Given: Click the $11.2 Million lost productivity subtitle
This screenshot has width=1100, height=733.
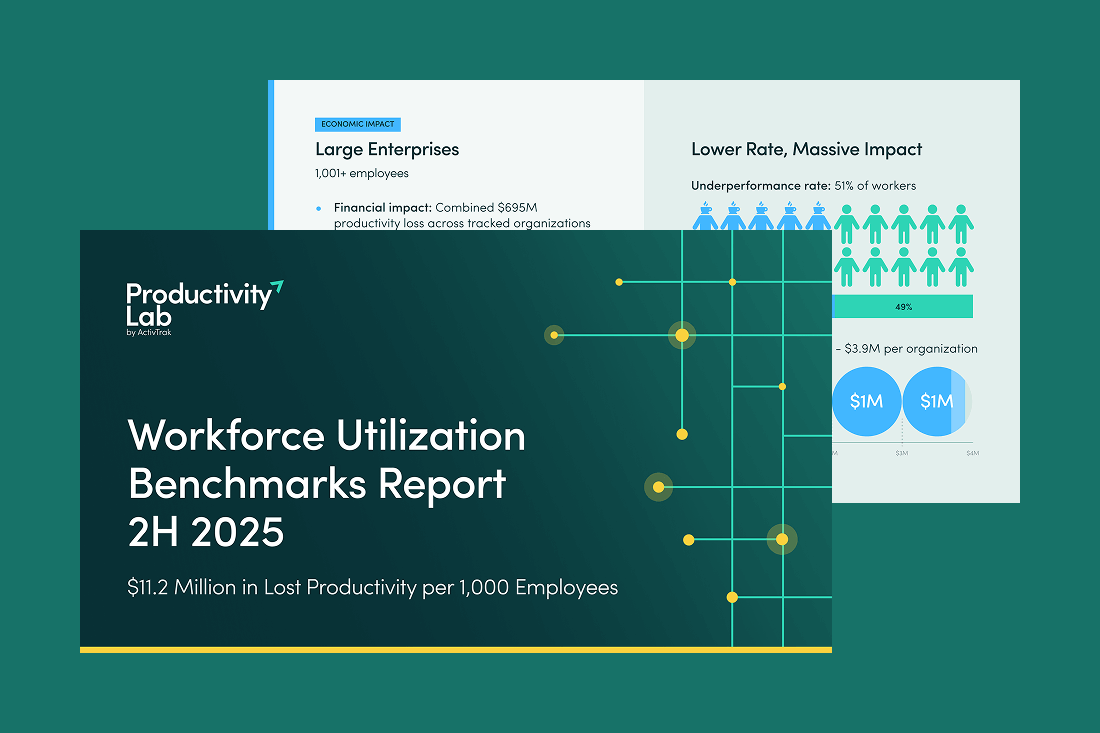Looking at the screenshot, I should 373,587.
